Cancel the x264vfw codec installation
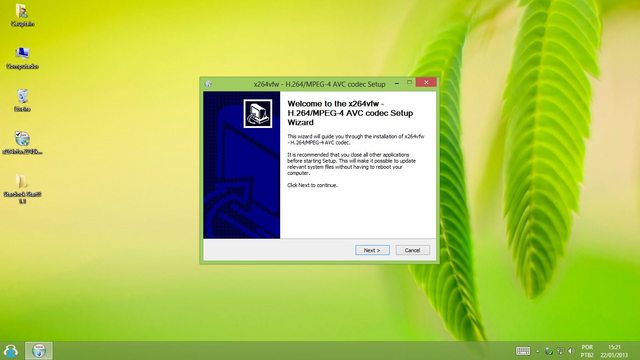 [x=412, y=250]
